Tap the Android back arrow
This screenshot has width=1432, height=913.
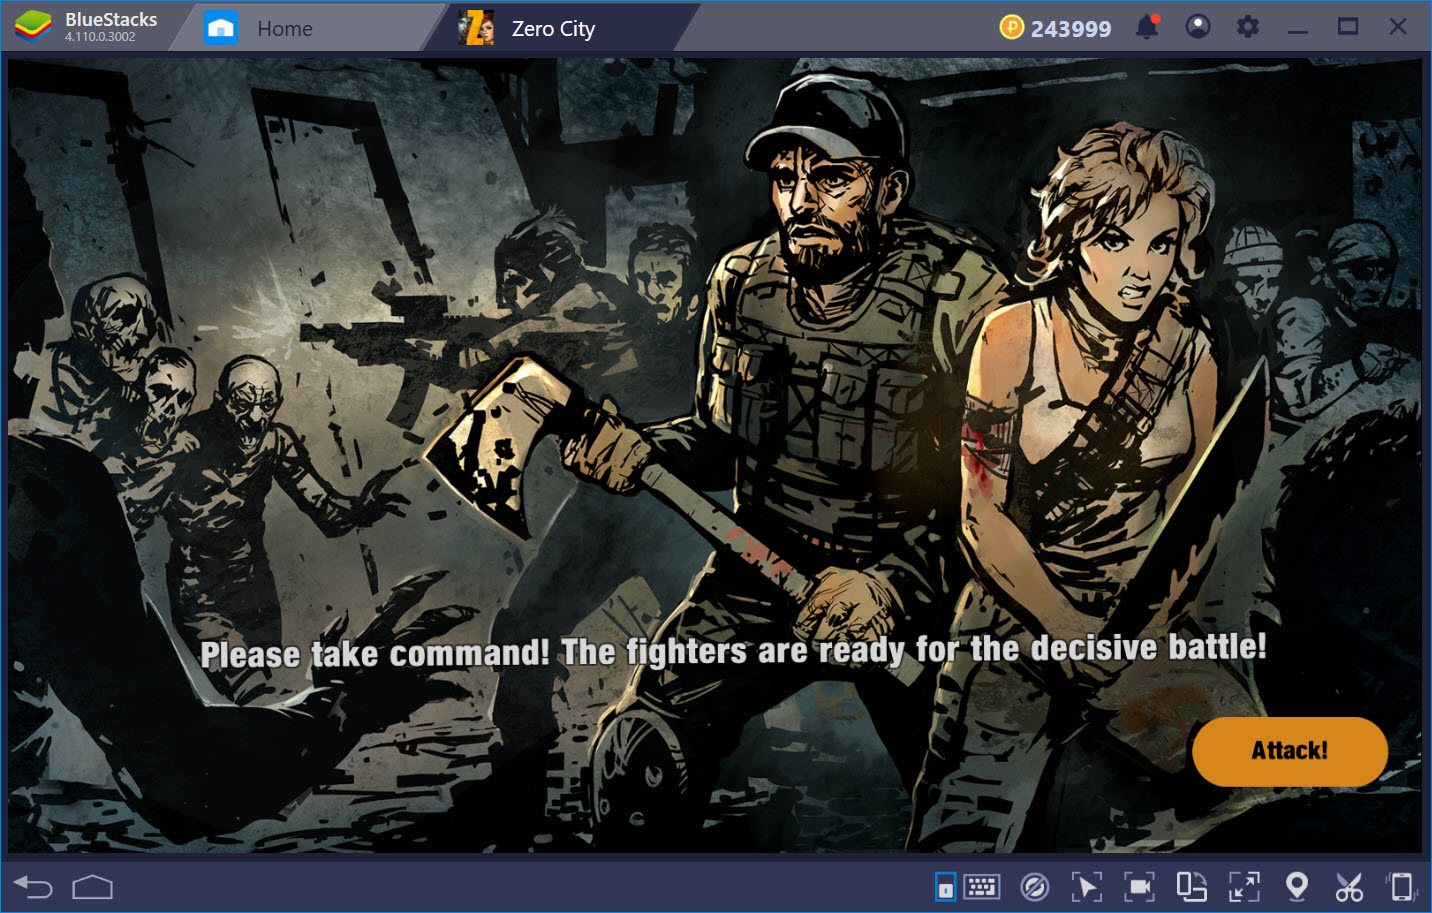33,886
